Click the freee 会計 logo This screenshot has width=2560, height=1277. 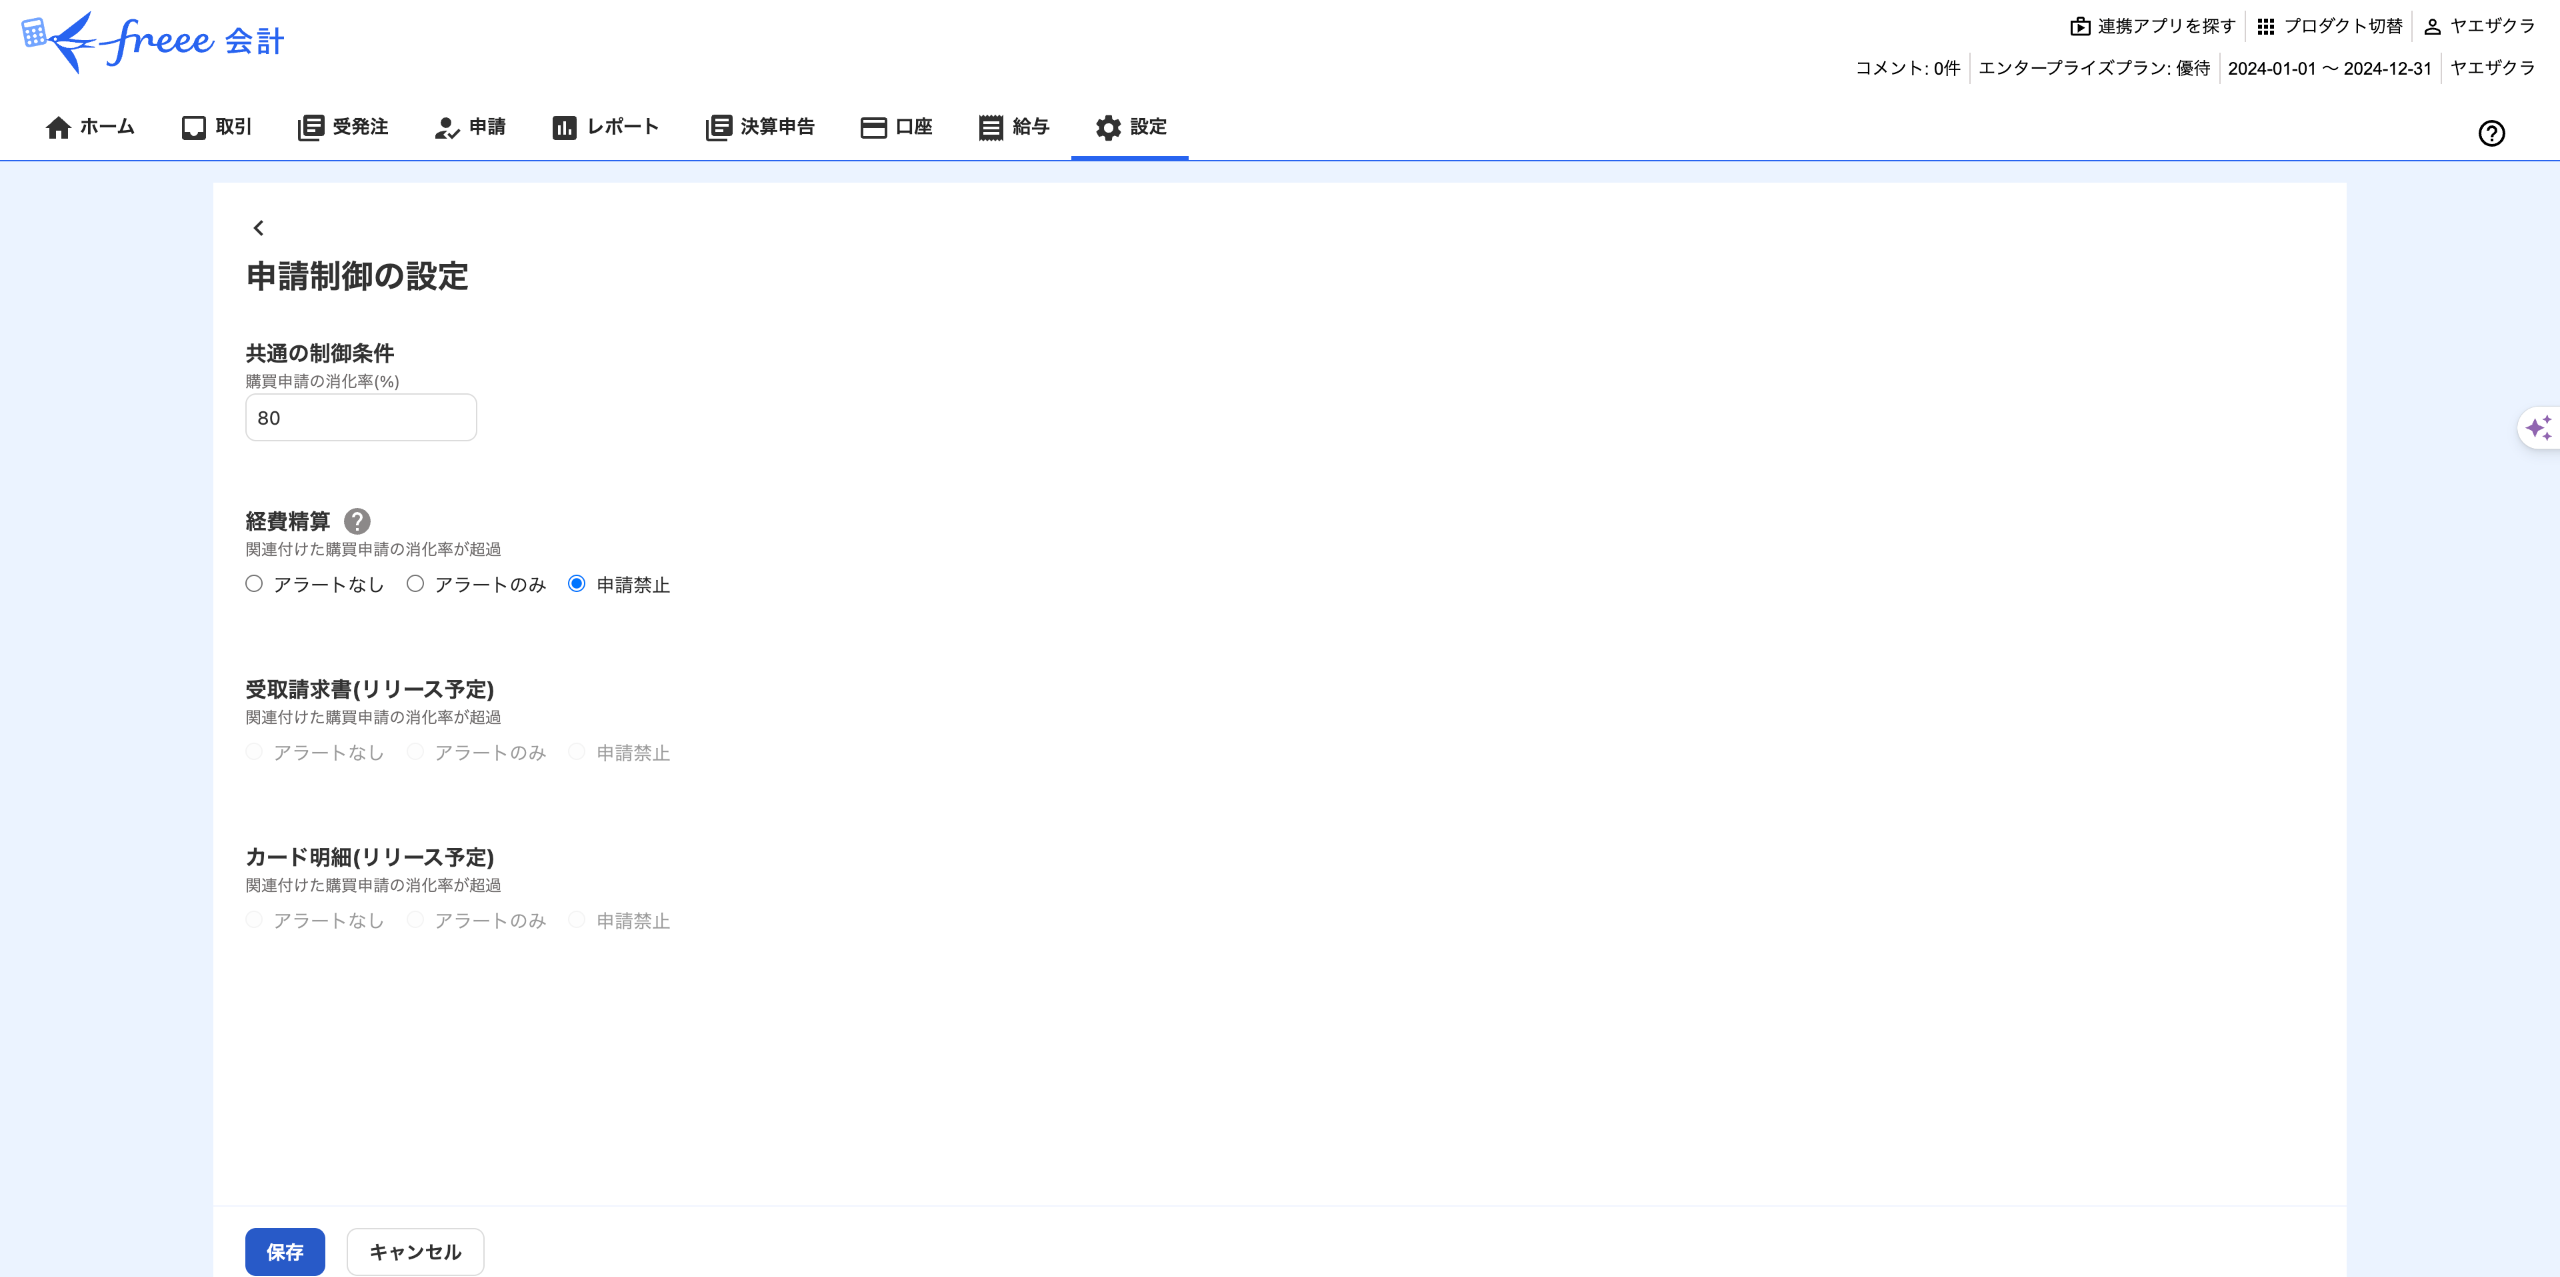[x=153, y=41]
